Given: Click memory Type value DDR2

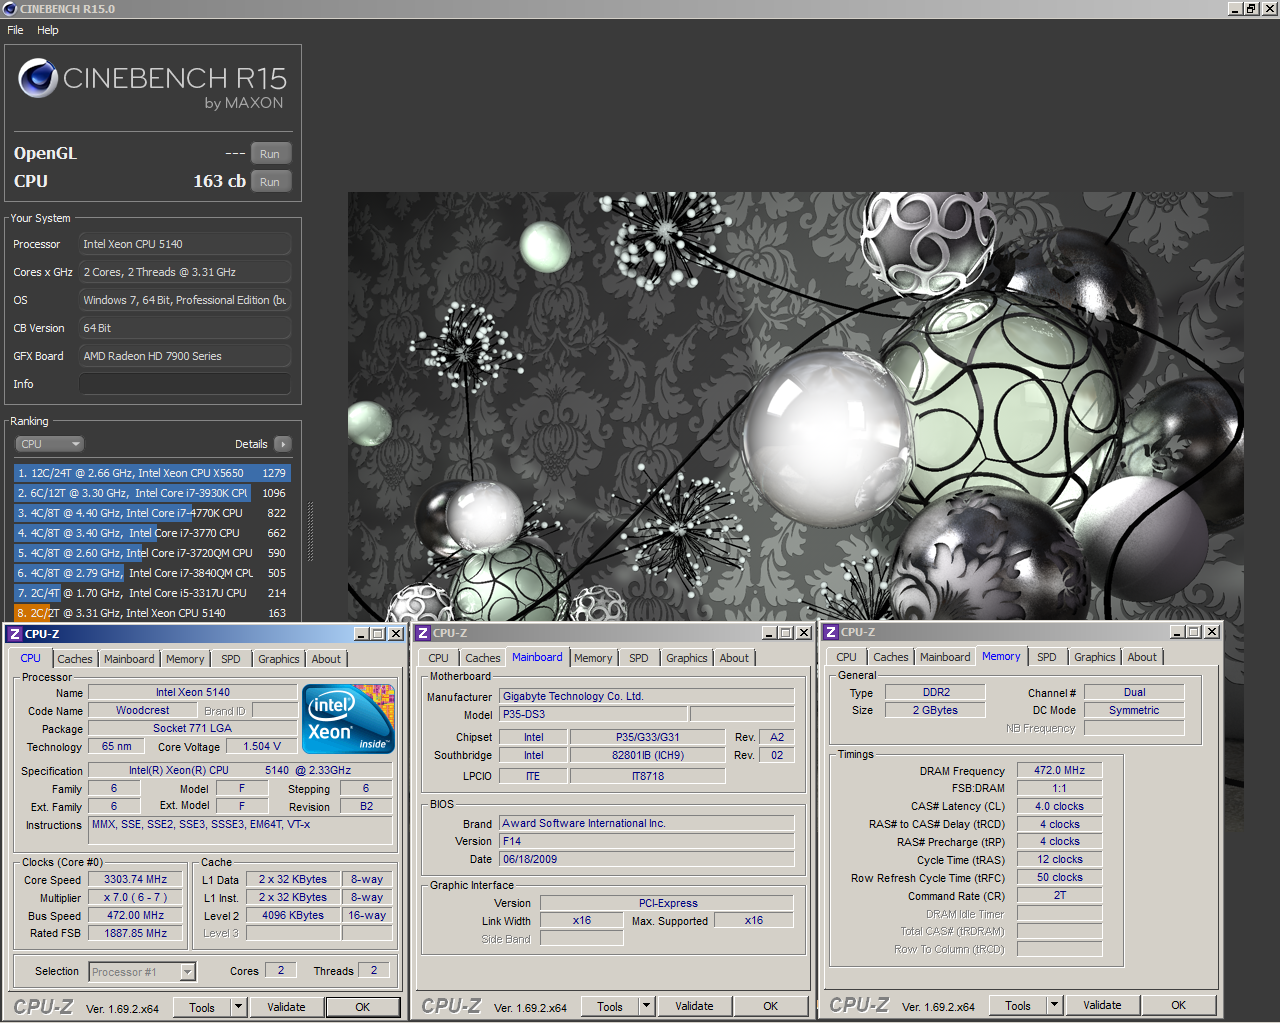Looking at the screenshot, I should coord(936,693).
